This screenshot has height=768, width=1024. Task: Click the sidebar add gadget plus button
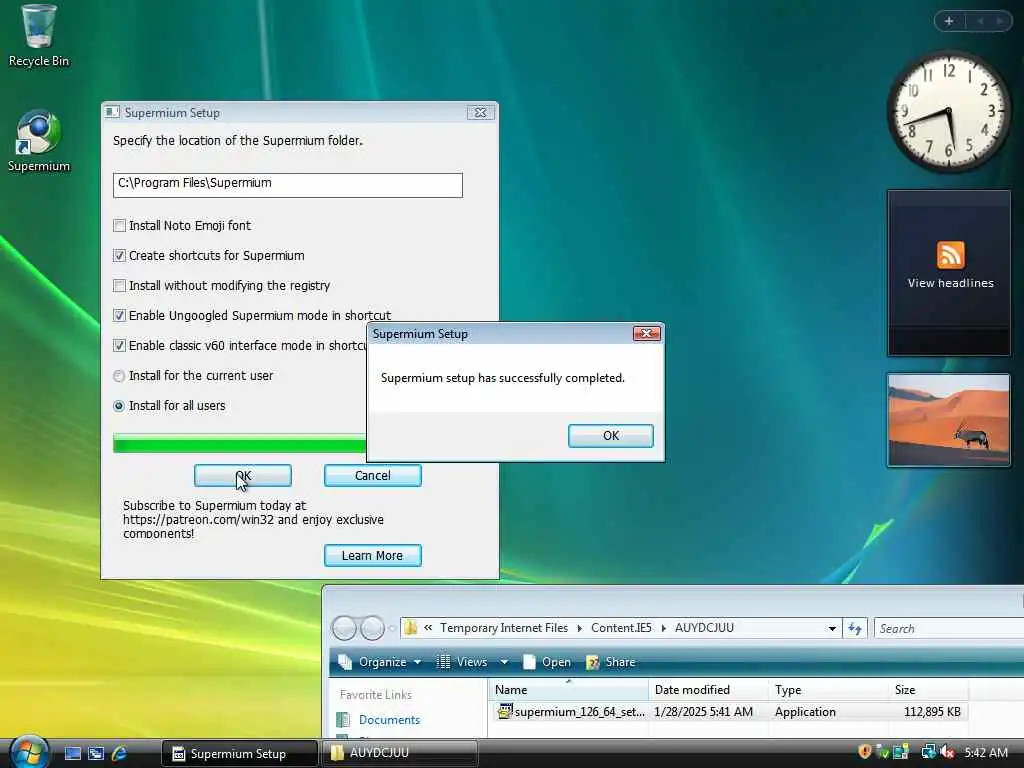pyautogui.click(x=949, y=21)
